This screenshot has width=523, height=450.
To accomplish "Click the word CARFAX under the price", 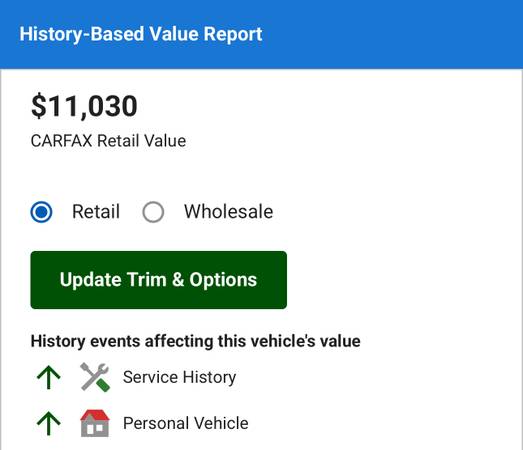I will point(61,141).
